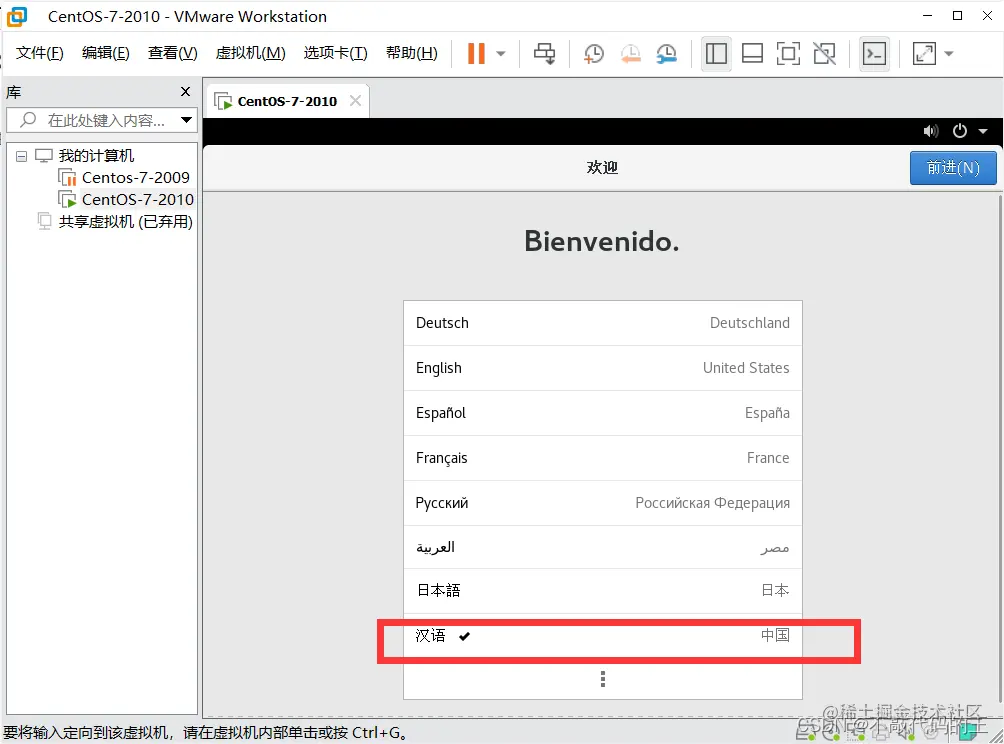1004x744 pixels.
Task: Open the 编辑(E) menu
Action: (106, 53)
